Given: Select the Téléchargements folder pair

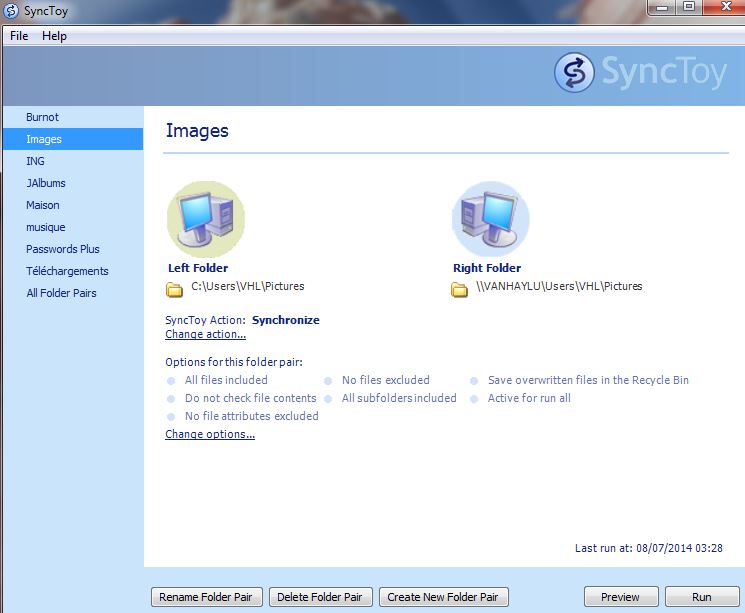Looking at the screenshot, I should click(73, 271).
